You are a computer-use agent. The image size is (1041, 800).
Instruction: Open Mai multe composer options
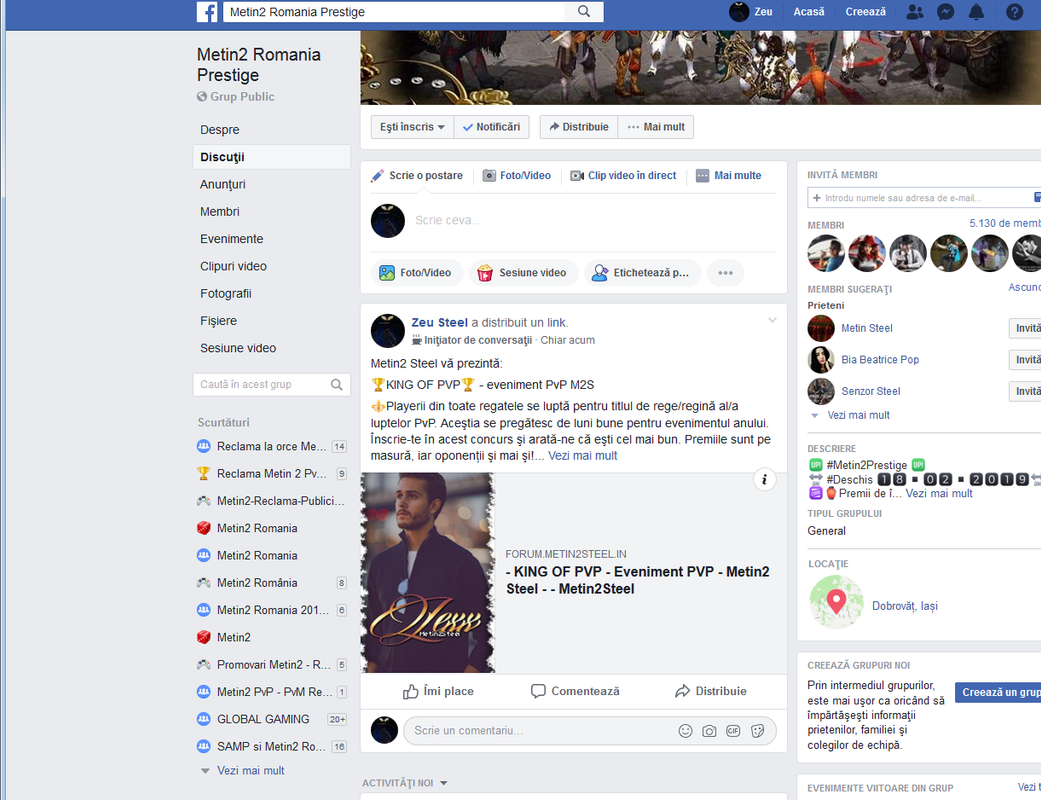point(728,175)
